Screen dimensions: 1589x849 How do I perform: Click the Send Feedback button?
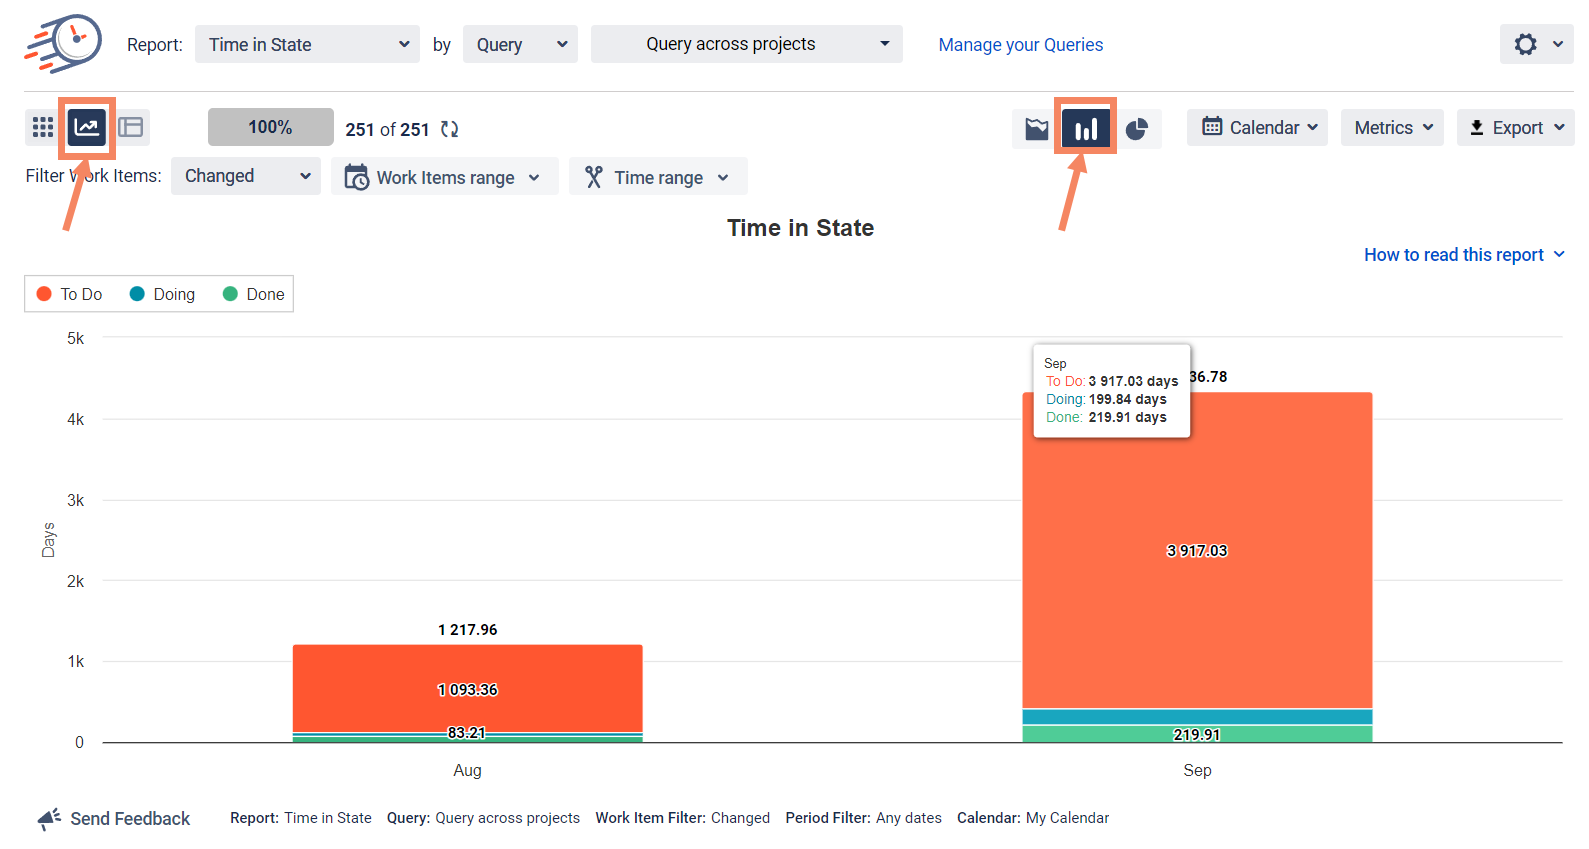coord(114,819)
